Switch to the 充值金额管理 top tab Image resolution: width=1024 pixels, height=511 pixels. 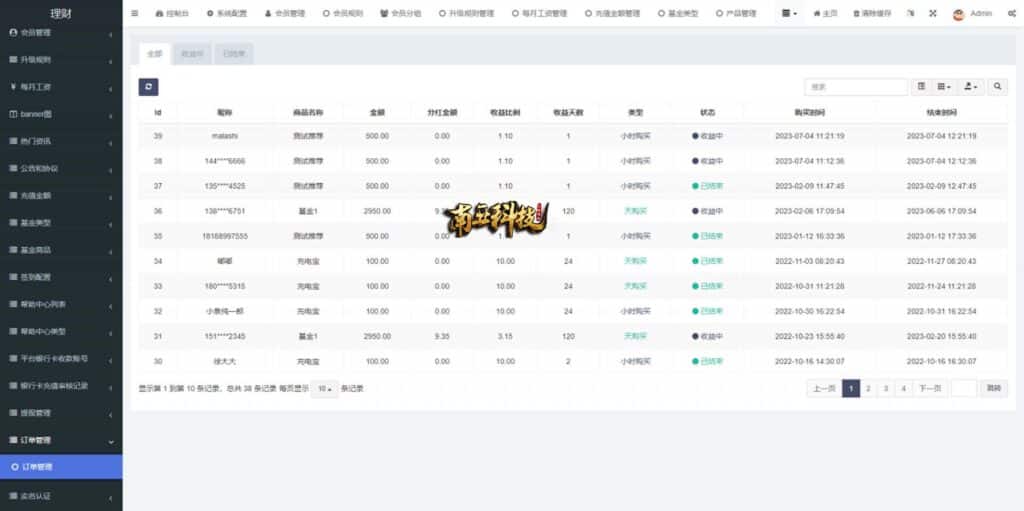coord(613,13)
